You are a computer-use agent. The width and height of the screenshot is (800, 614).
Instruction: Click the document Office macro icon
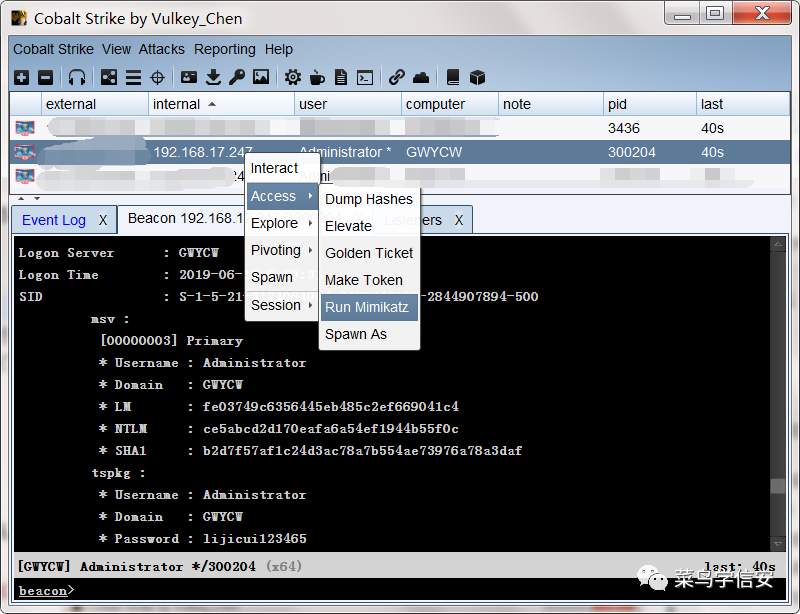click(341, 78)
